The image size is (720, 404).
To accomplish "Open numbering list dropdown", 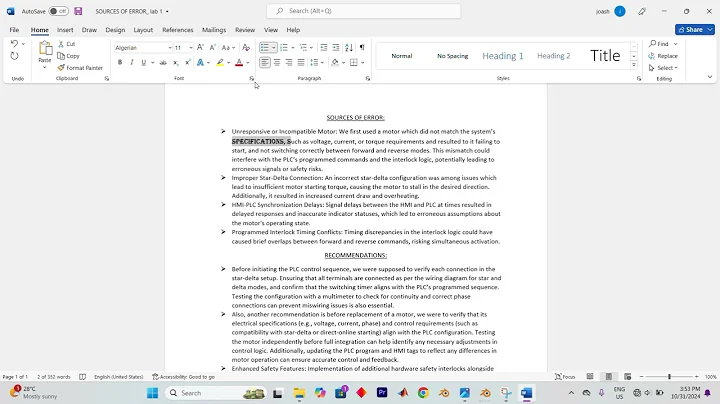I will pyautogui.click(x=292, y=48).
